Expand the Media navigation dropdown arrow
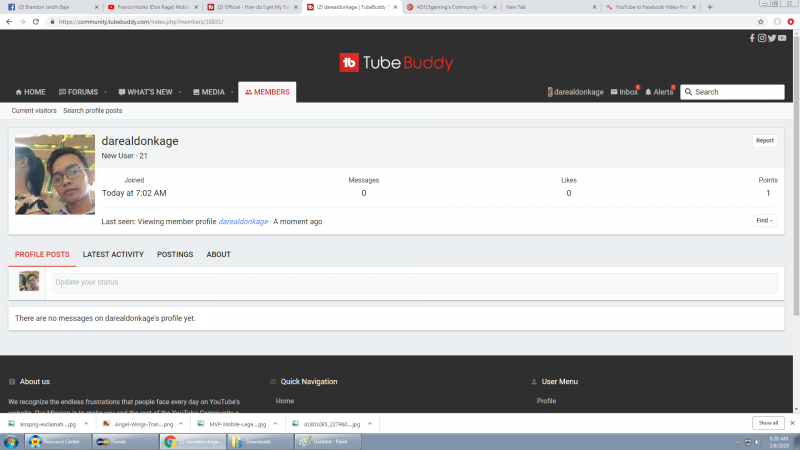Viewport: 800px width, 450px height. (x=232, y=92)
